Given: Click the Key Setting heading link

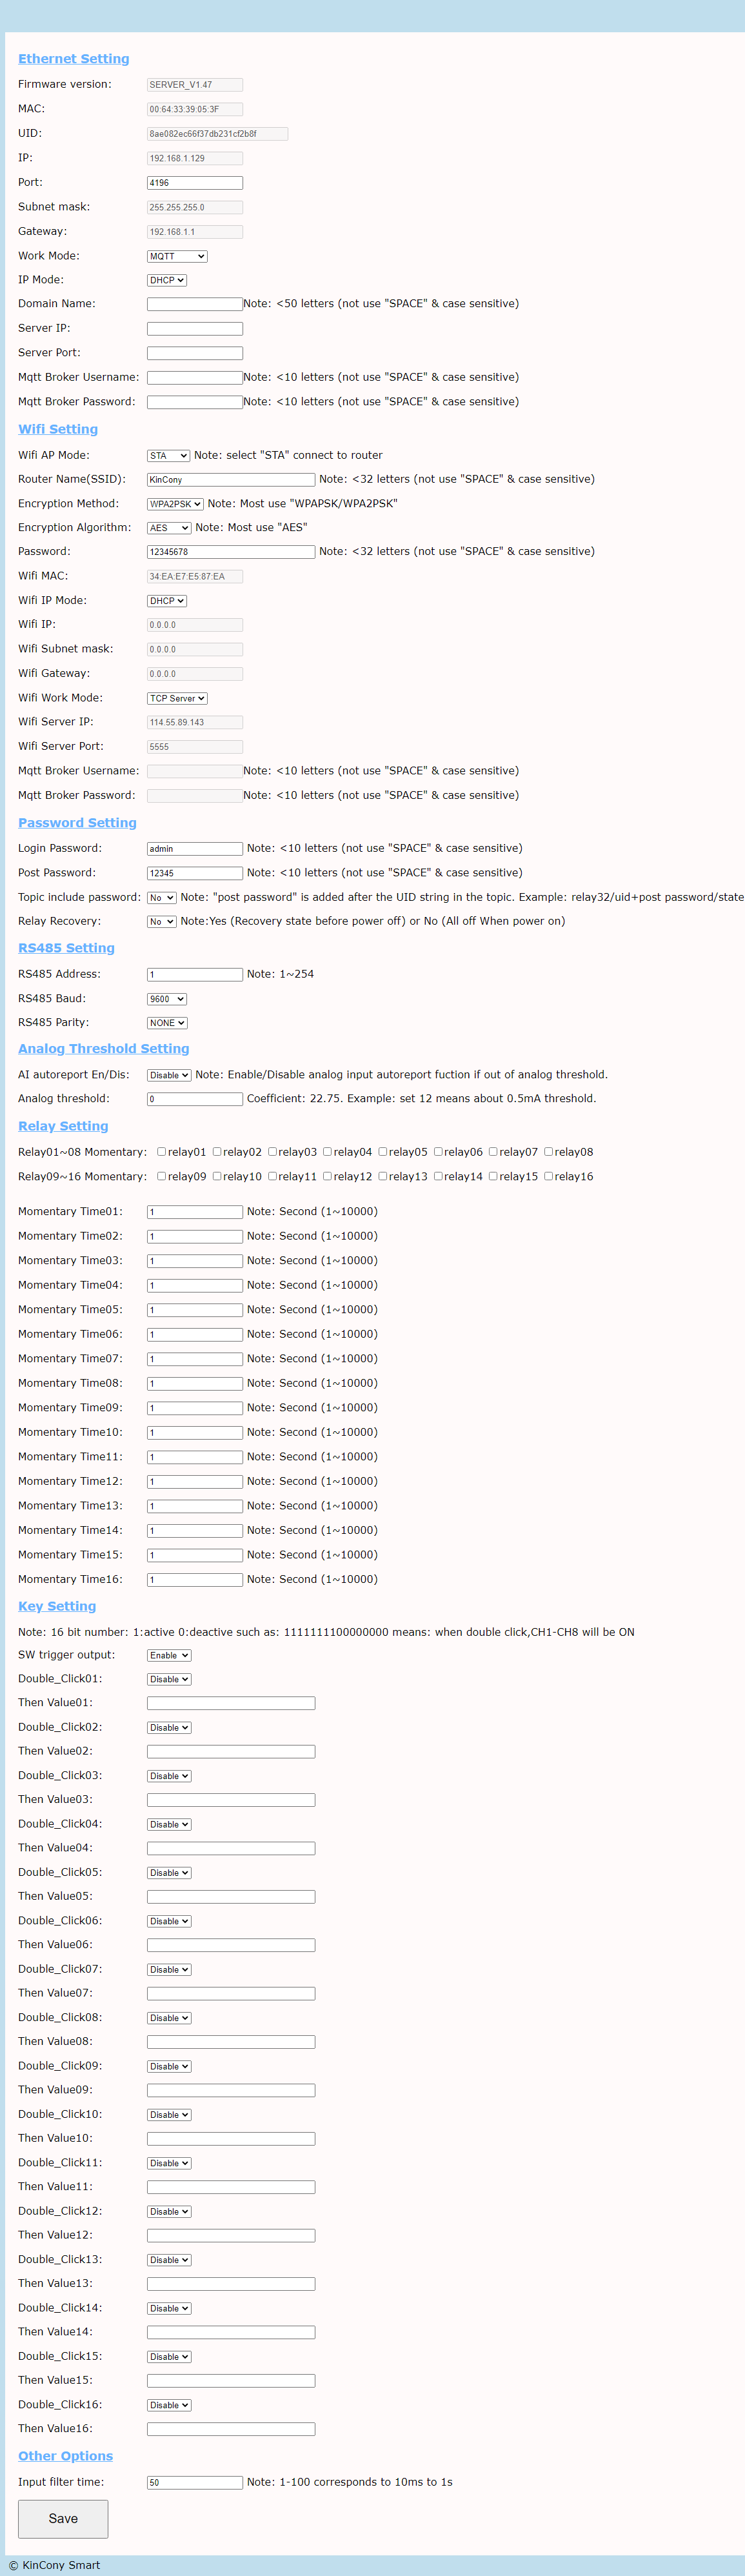Looking at the screenshot, I should tap(57, 1606).
